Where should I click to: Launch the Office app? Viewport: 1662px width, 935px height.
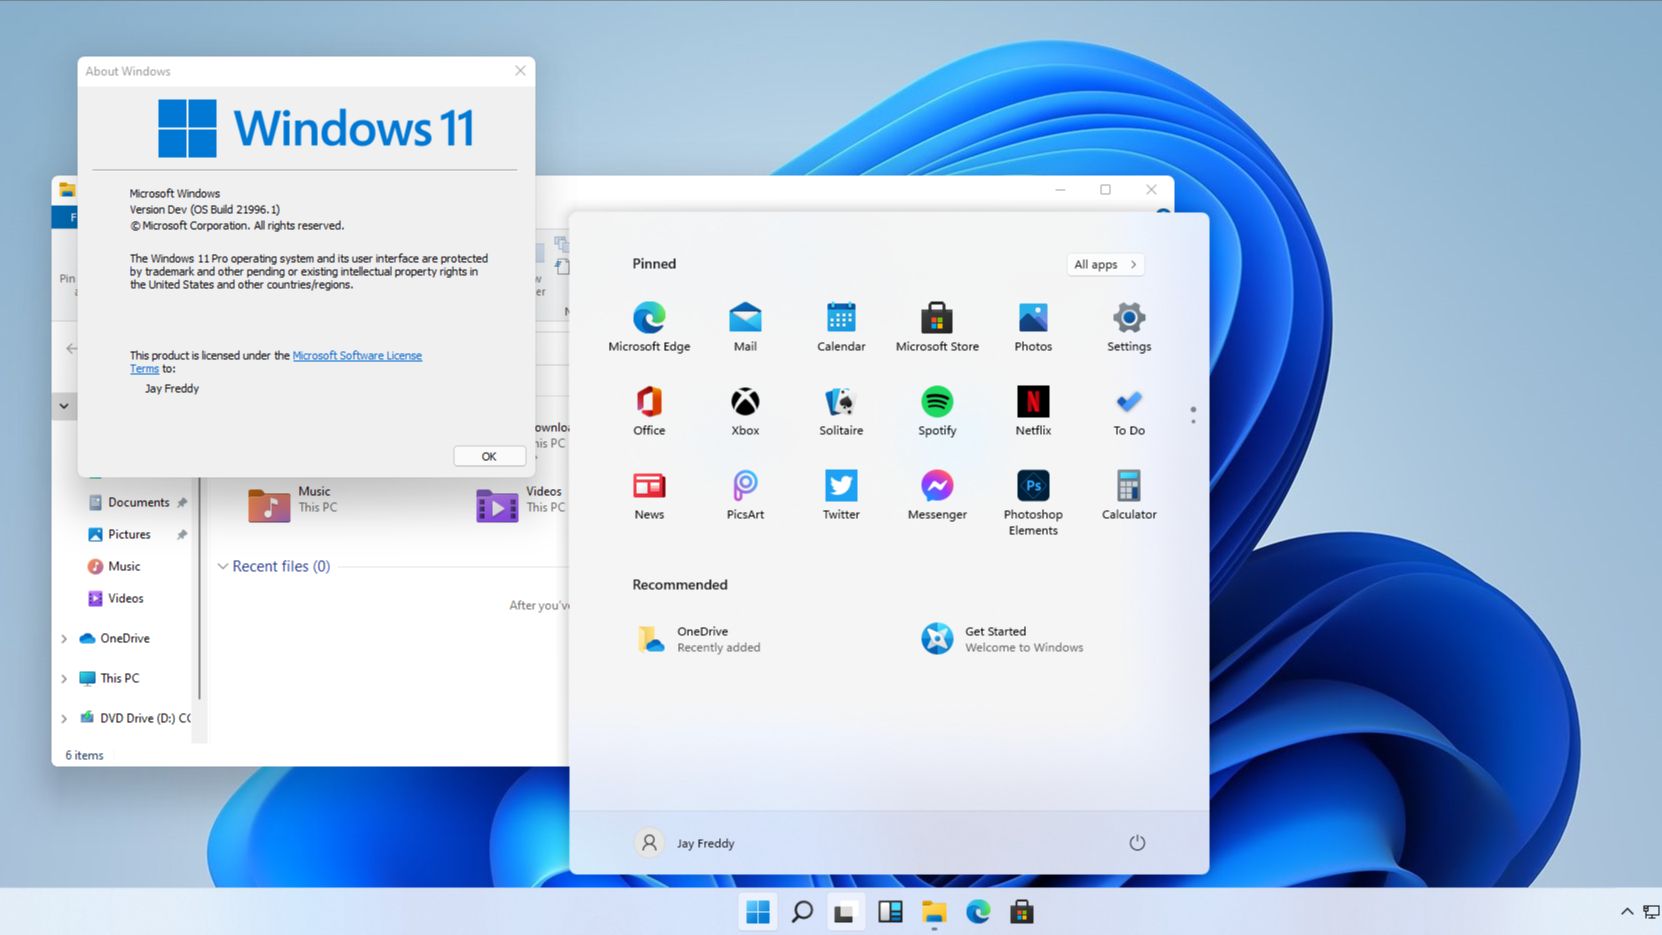[649, 411]
